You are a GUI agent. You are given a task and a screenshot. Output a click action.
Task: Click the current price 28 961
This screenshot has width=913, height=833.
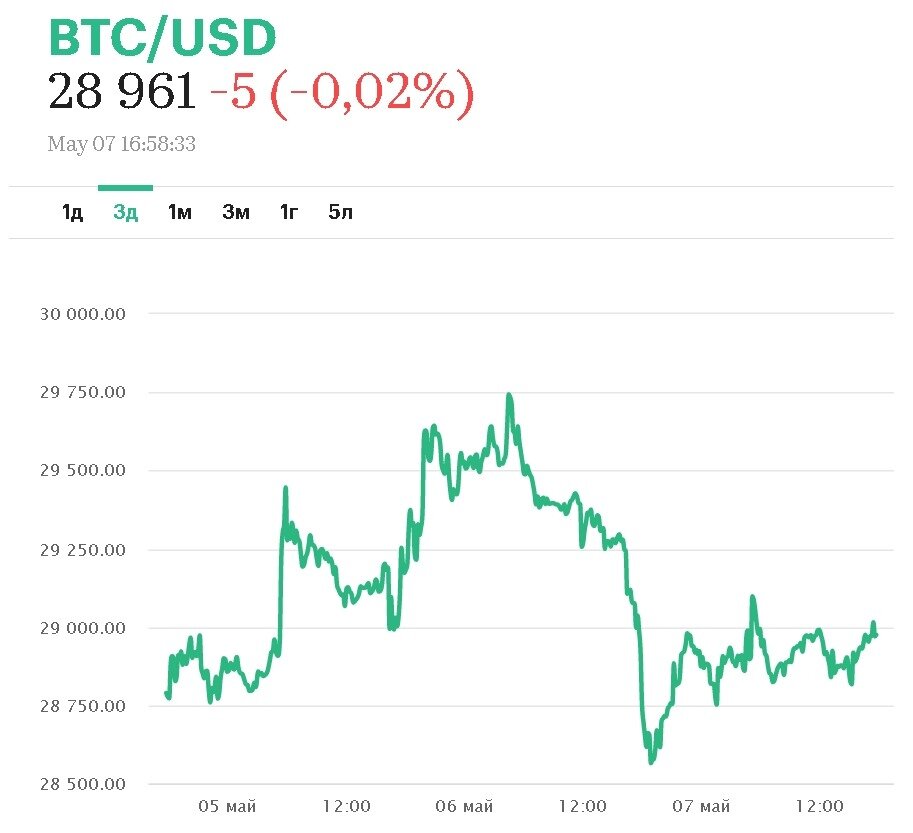point(122,93)
